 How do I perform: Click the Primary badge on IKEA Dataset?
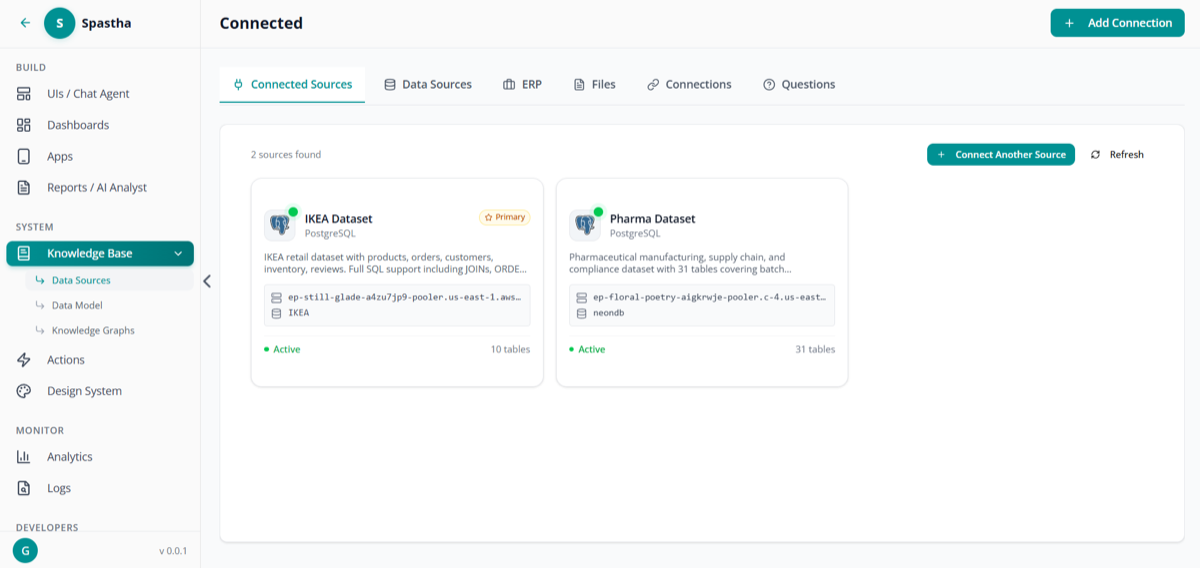504,217
